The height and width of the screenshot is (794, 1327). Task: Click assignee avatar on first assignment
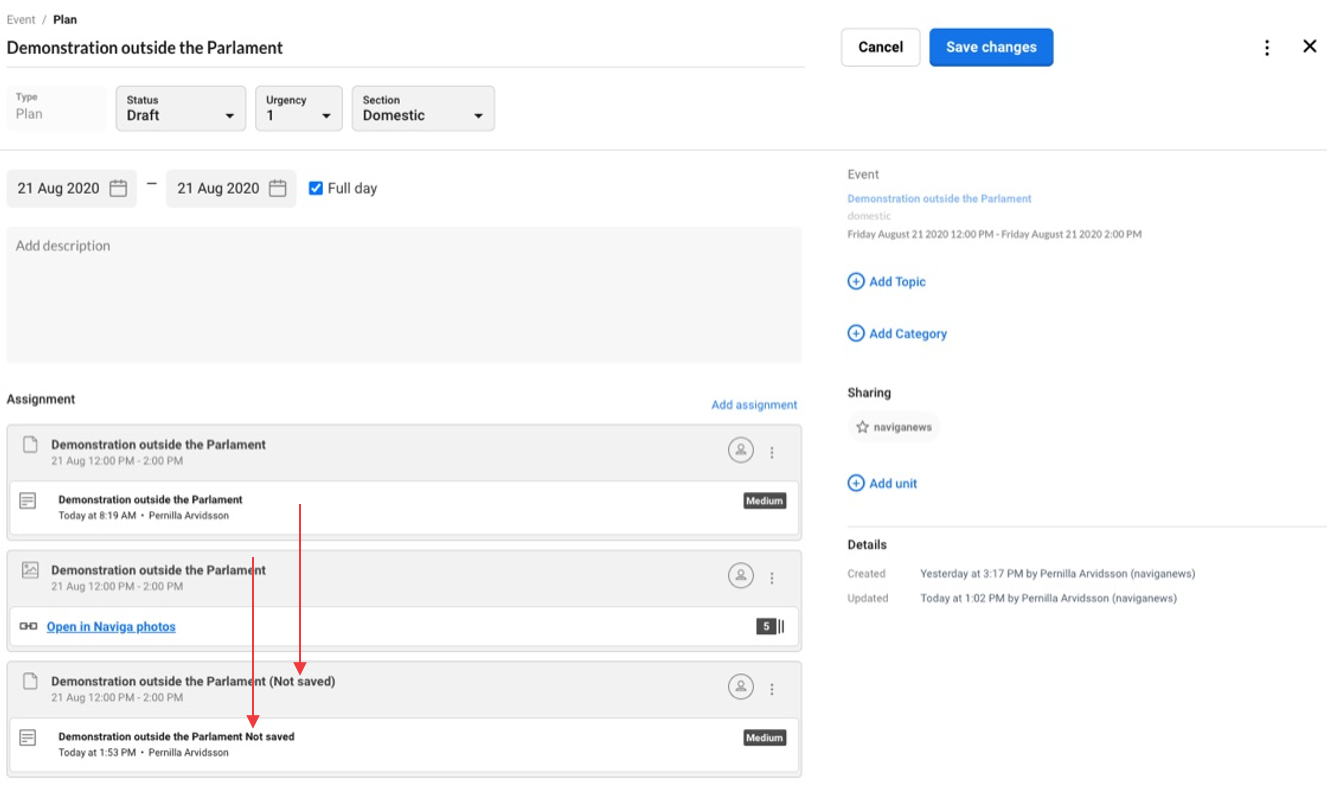click(x=740, y=451)
